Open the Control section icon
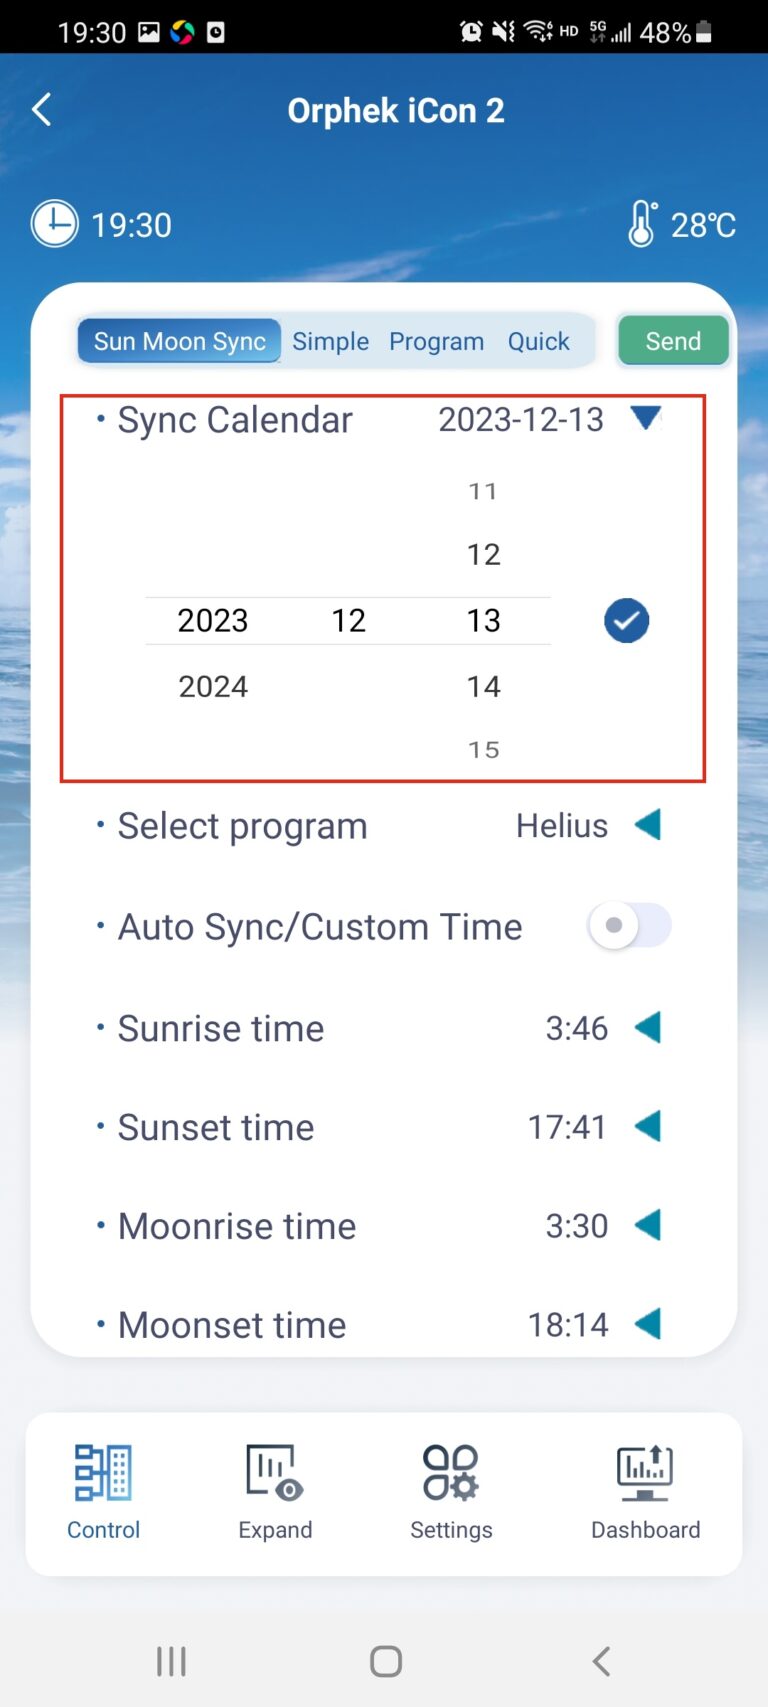 pos(103,1473)
